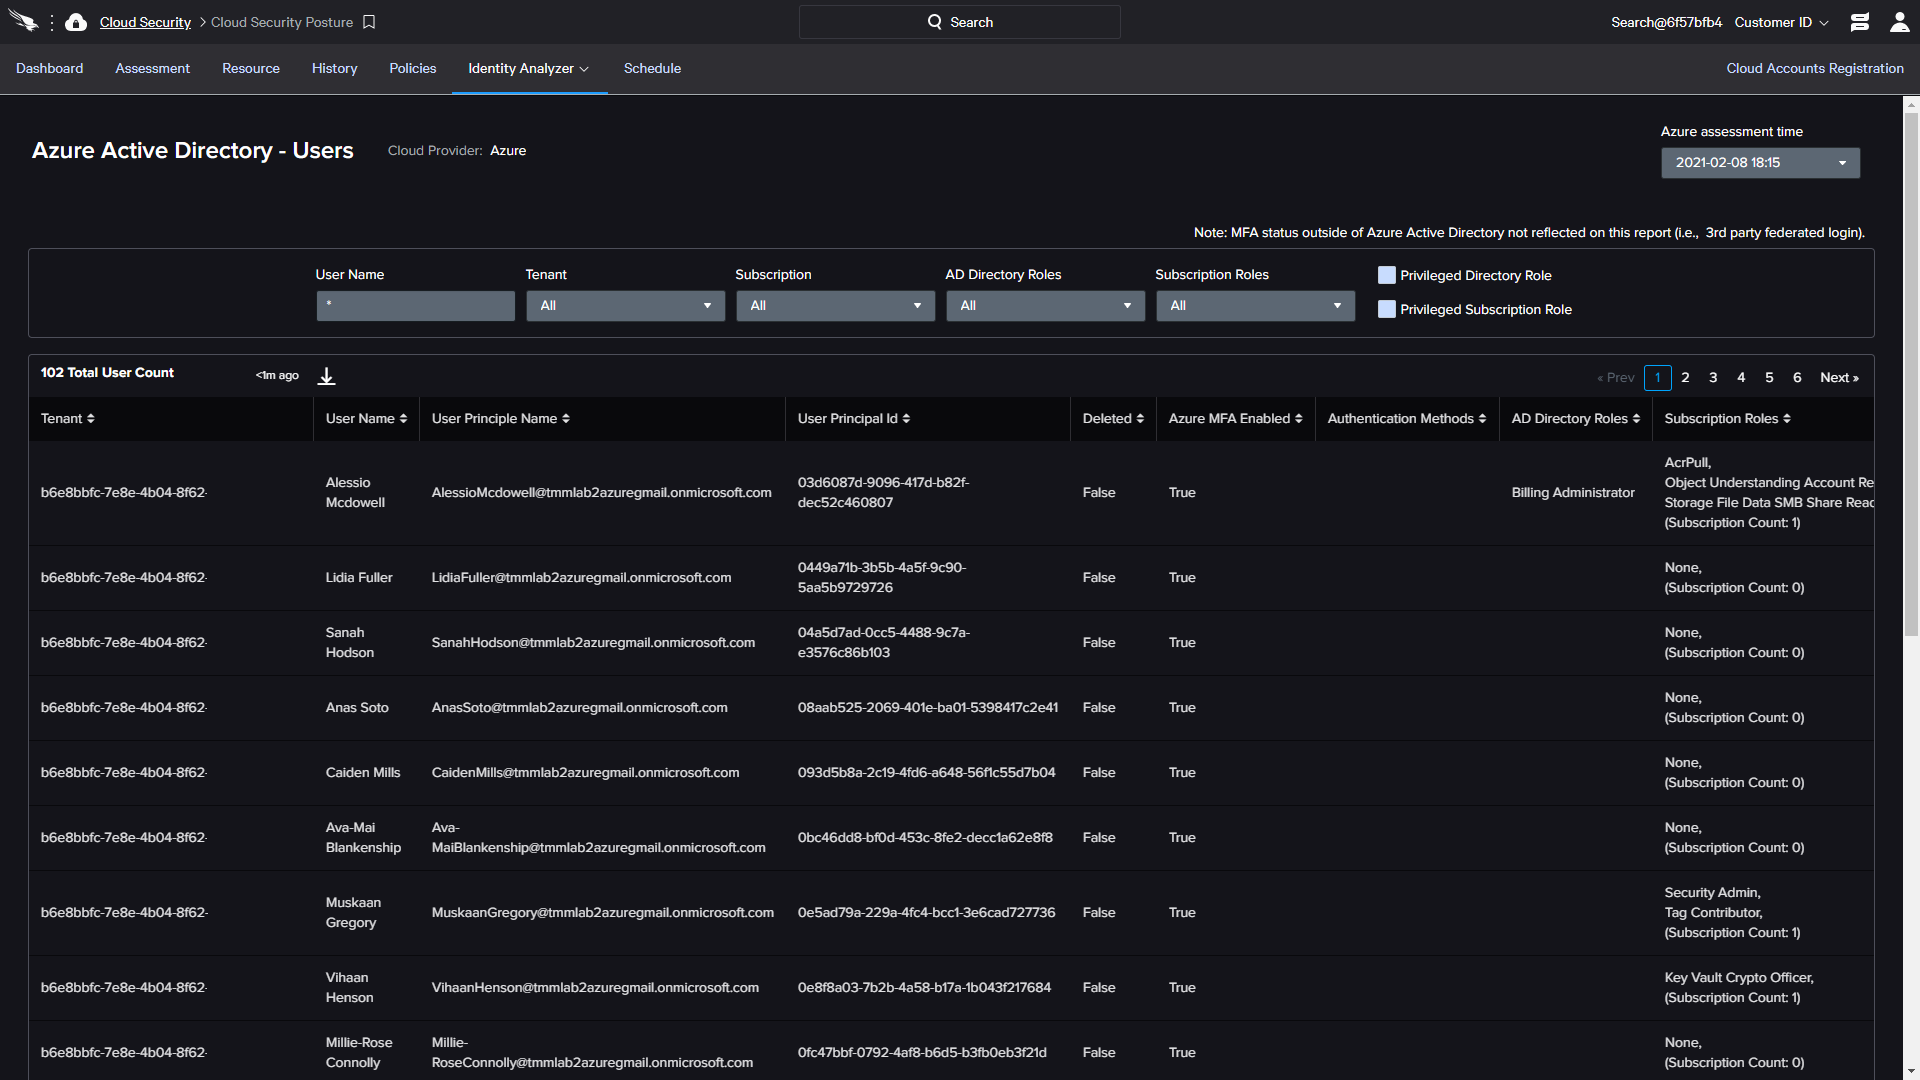Screen dimensions: 1920x1080
Task: Sort by User Name column
Action: click(x=366, y=419)
